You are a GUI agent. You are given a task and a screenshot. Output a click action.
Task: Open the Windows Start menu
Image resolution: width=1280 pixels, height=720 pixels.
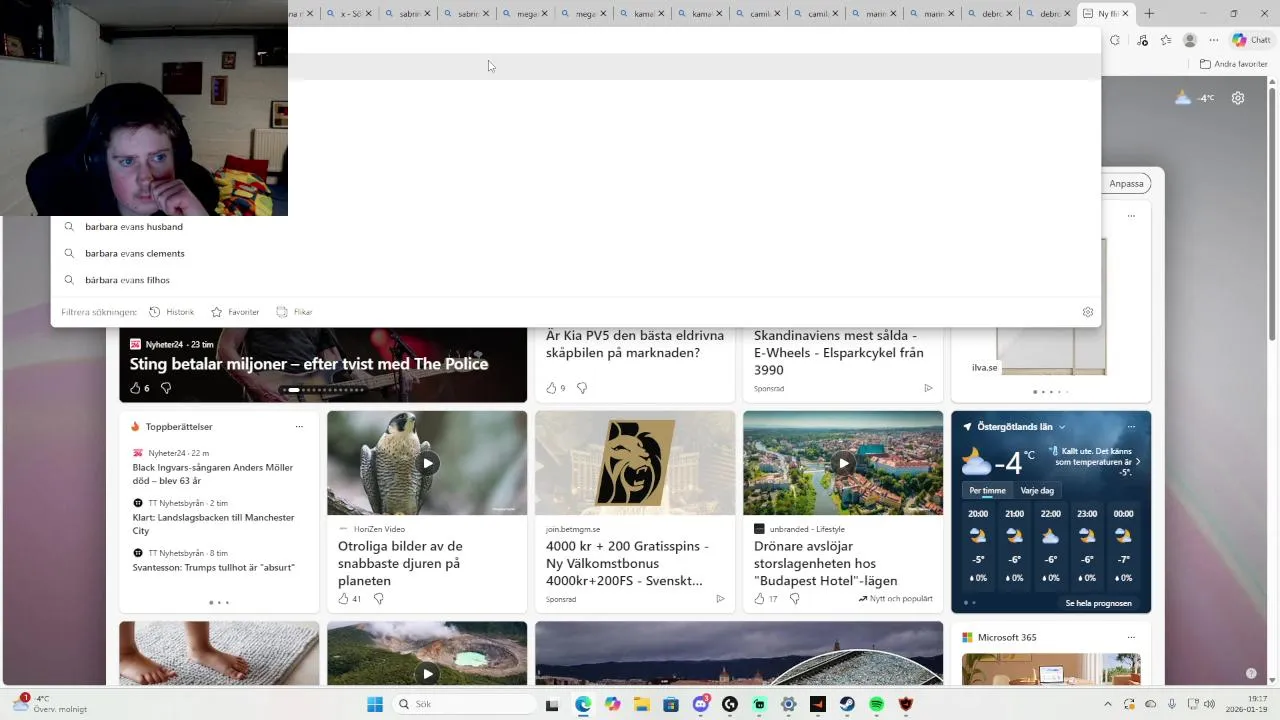click(375, 704)
